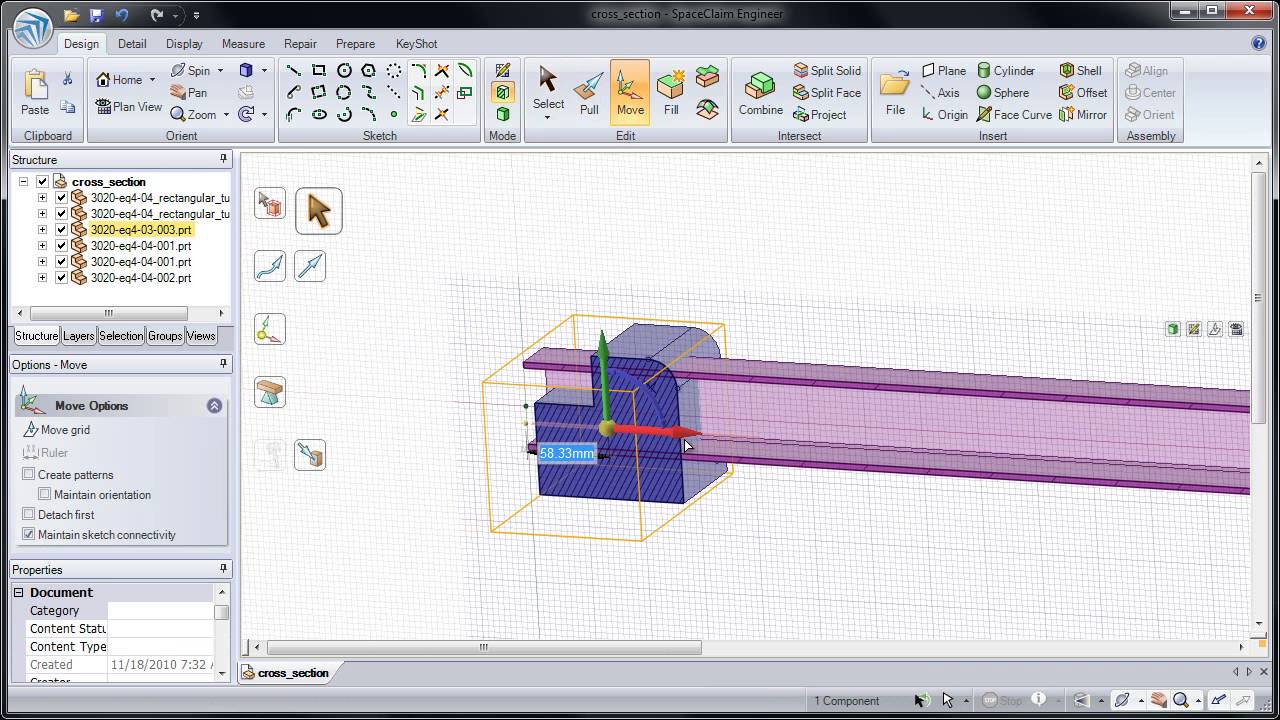
Task: Open the Home view dropdown arrow
Action: (152, 80)
